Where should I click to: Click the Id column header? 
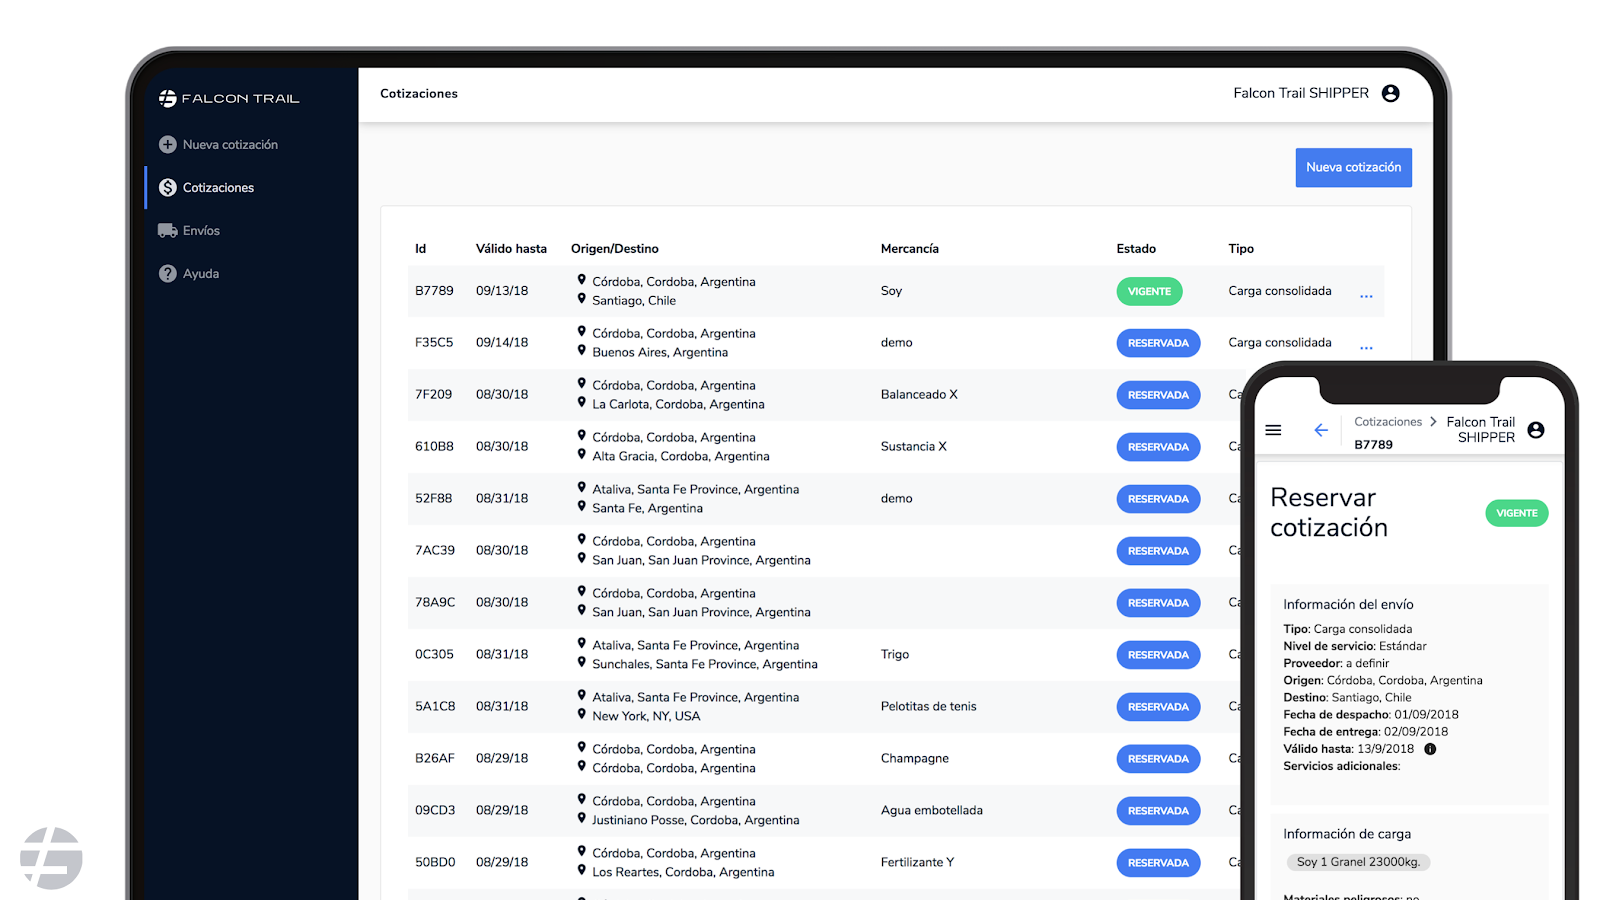421,249
